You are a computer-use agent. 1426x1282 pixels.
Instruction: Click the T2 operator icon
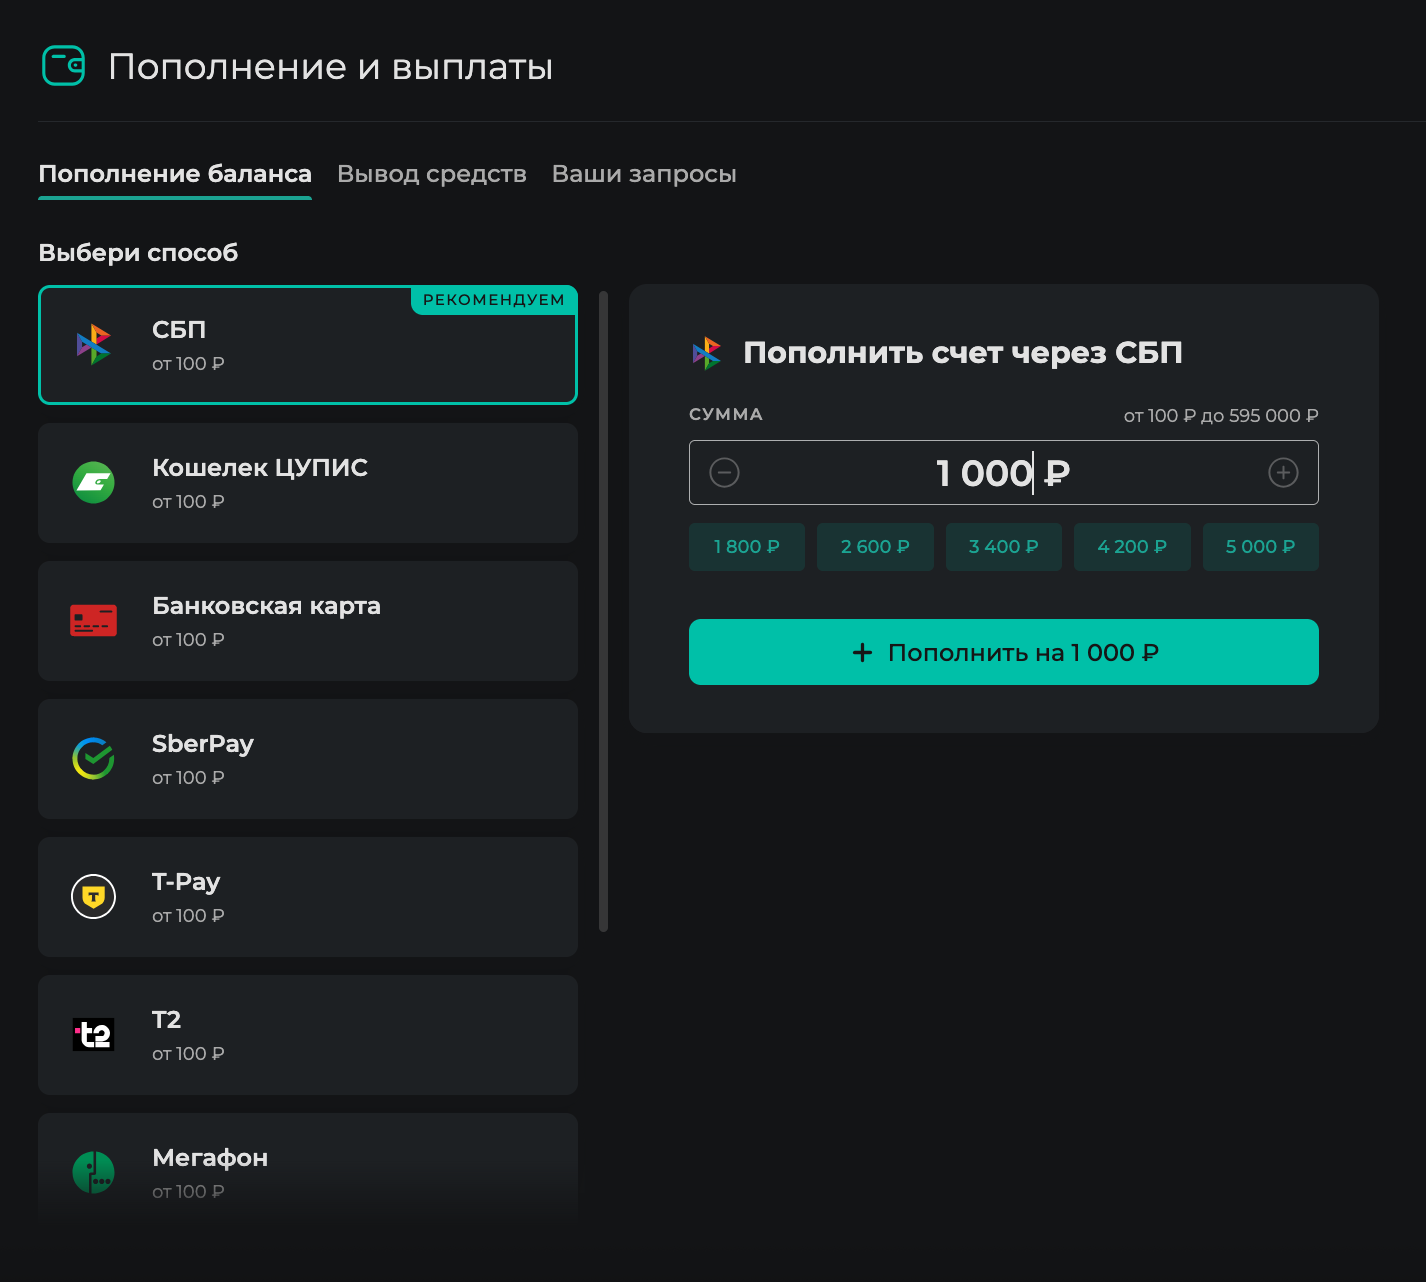tap(93, 1034)
